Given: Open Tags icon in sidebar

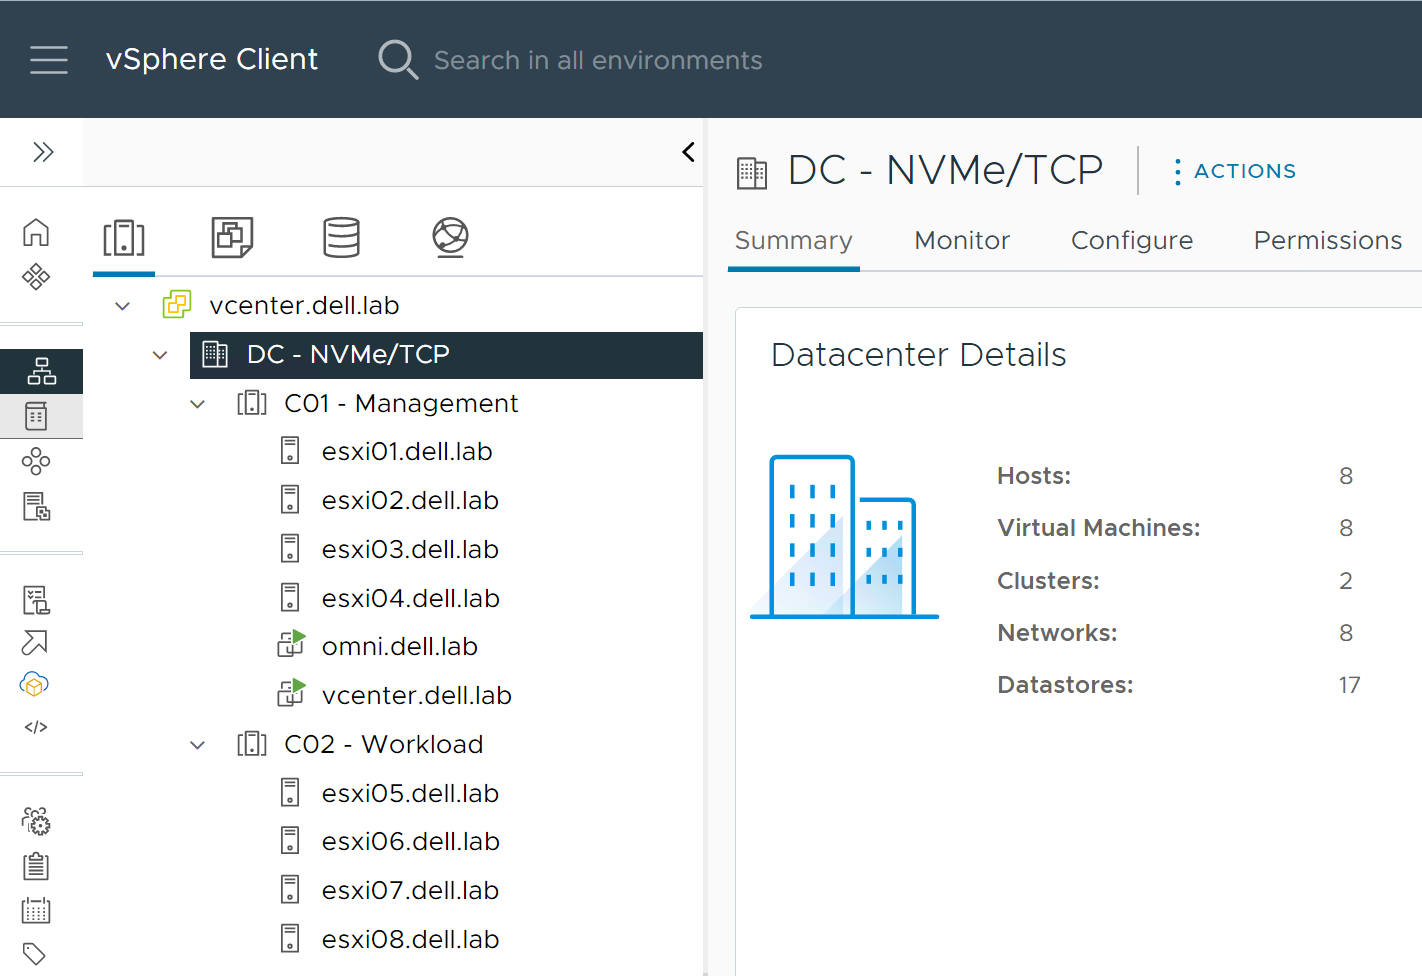Looking at the screenshot, I should tap(34, 954).
